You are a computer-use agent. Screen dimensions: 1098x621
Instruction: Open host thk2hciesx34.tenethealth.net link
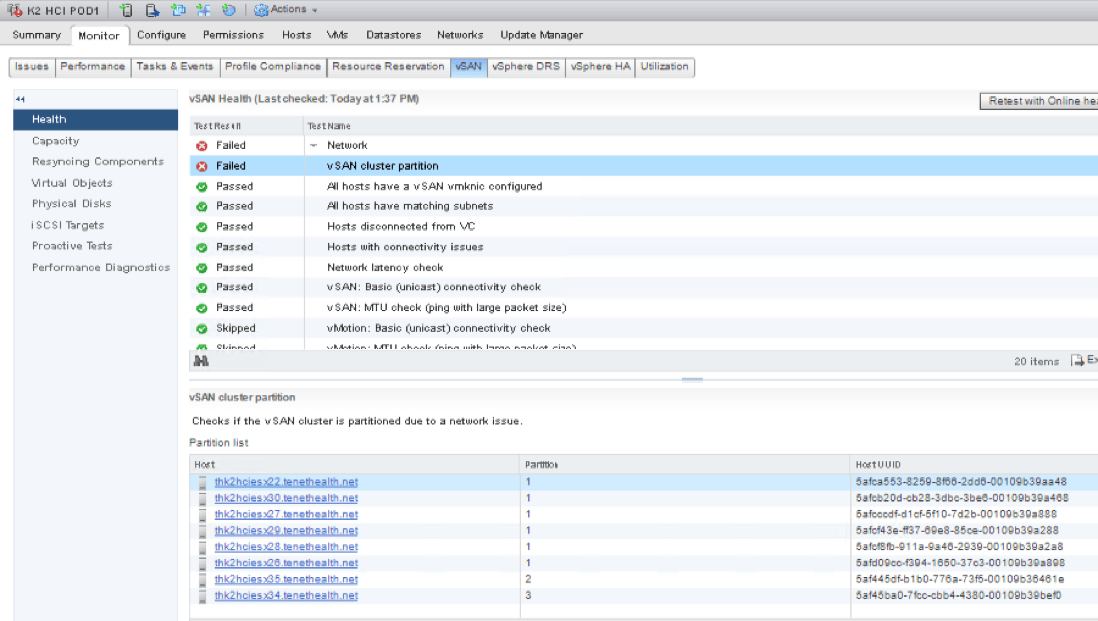[x=286, y=595]
